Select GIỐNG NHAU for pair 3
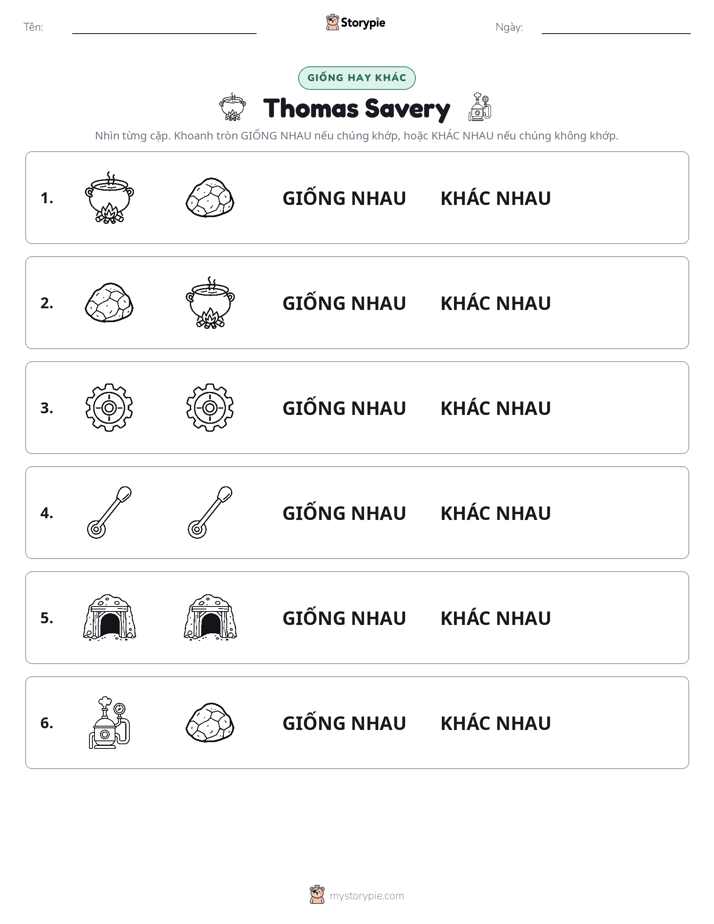Screen dimensions: 714x924 click(x=344, y=408)
